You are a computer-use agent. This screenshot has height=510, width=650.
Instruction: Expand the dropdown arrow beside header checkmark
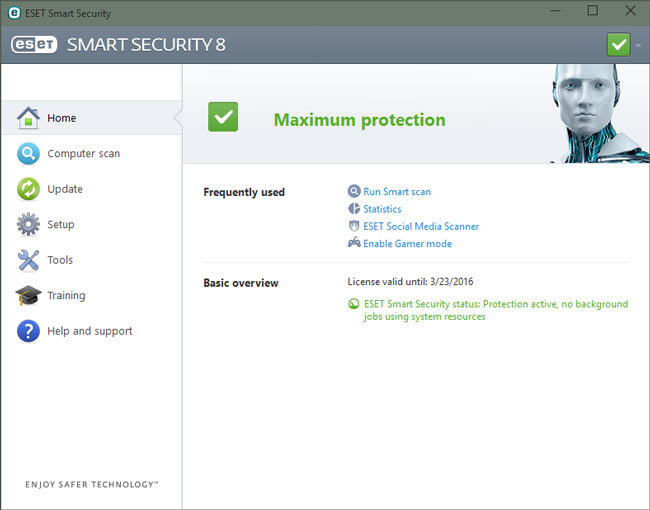pyautogui.click(x=638, y=45)
